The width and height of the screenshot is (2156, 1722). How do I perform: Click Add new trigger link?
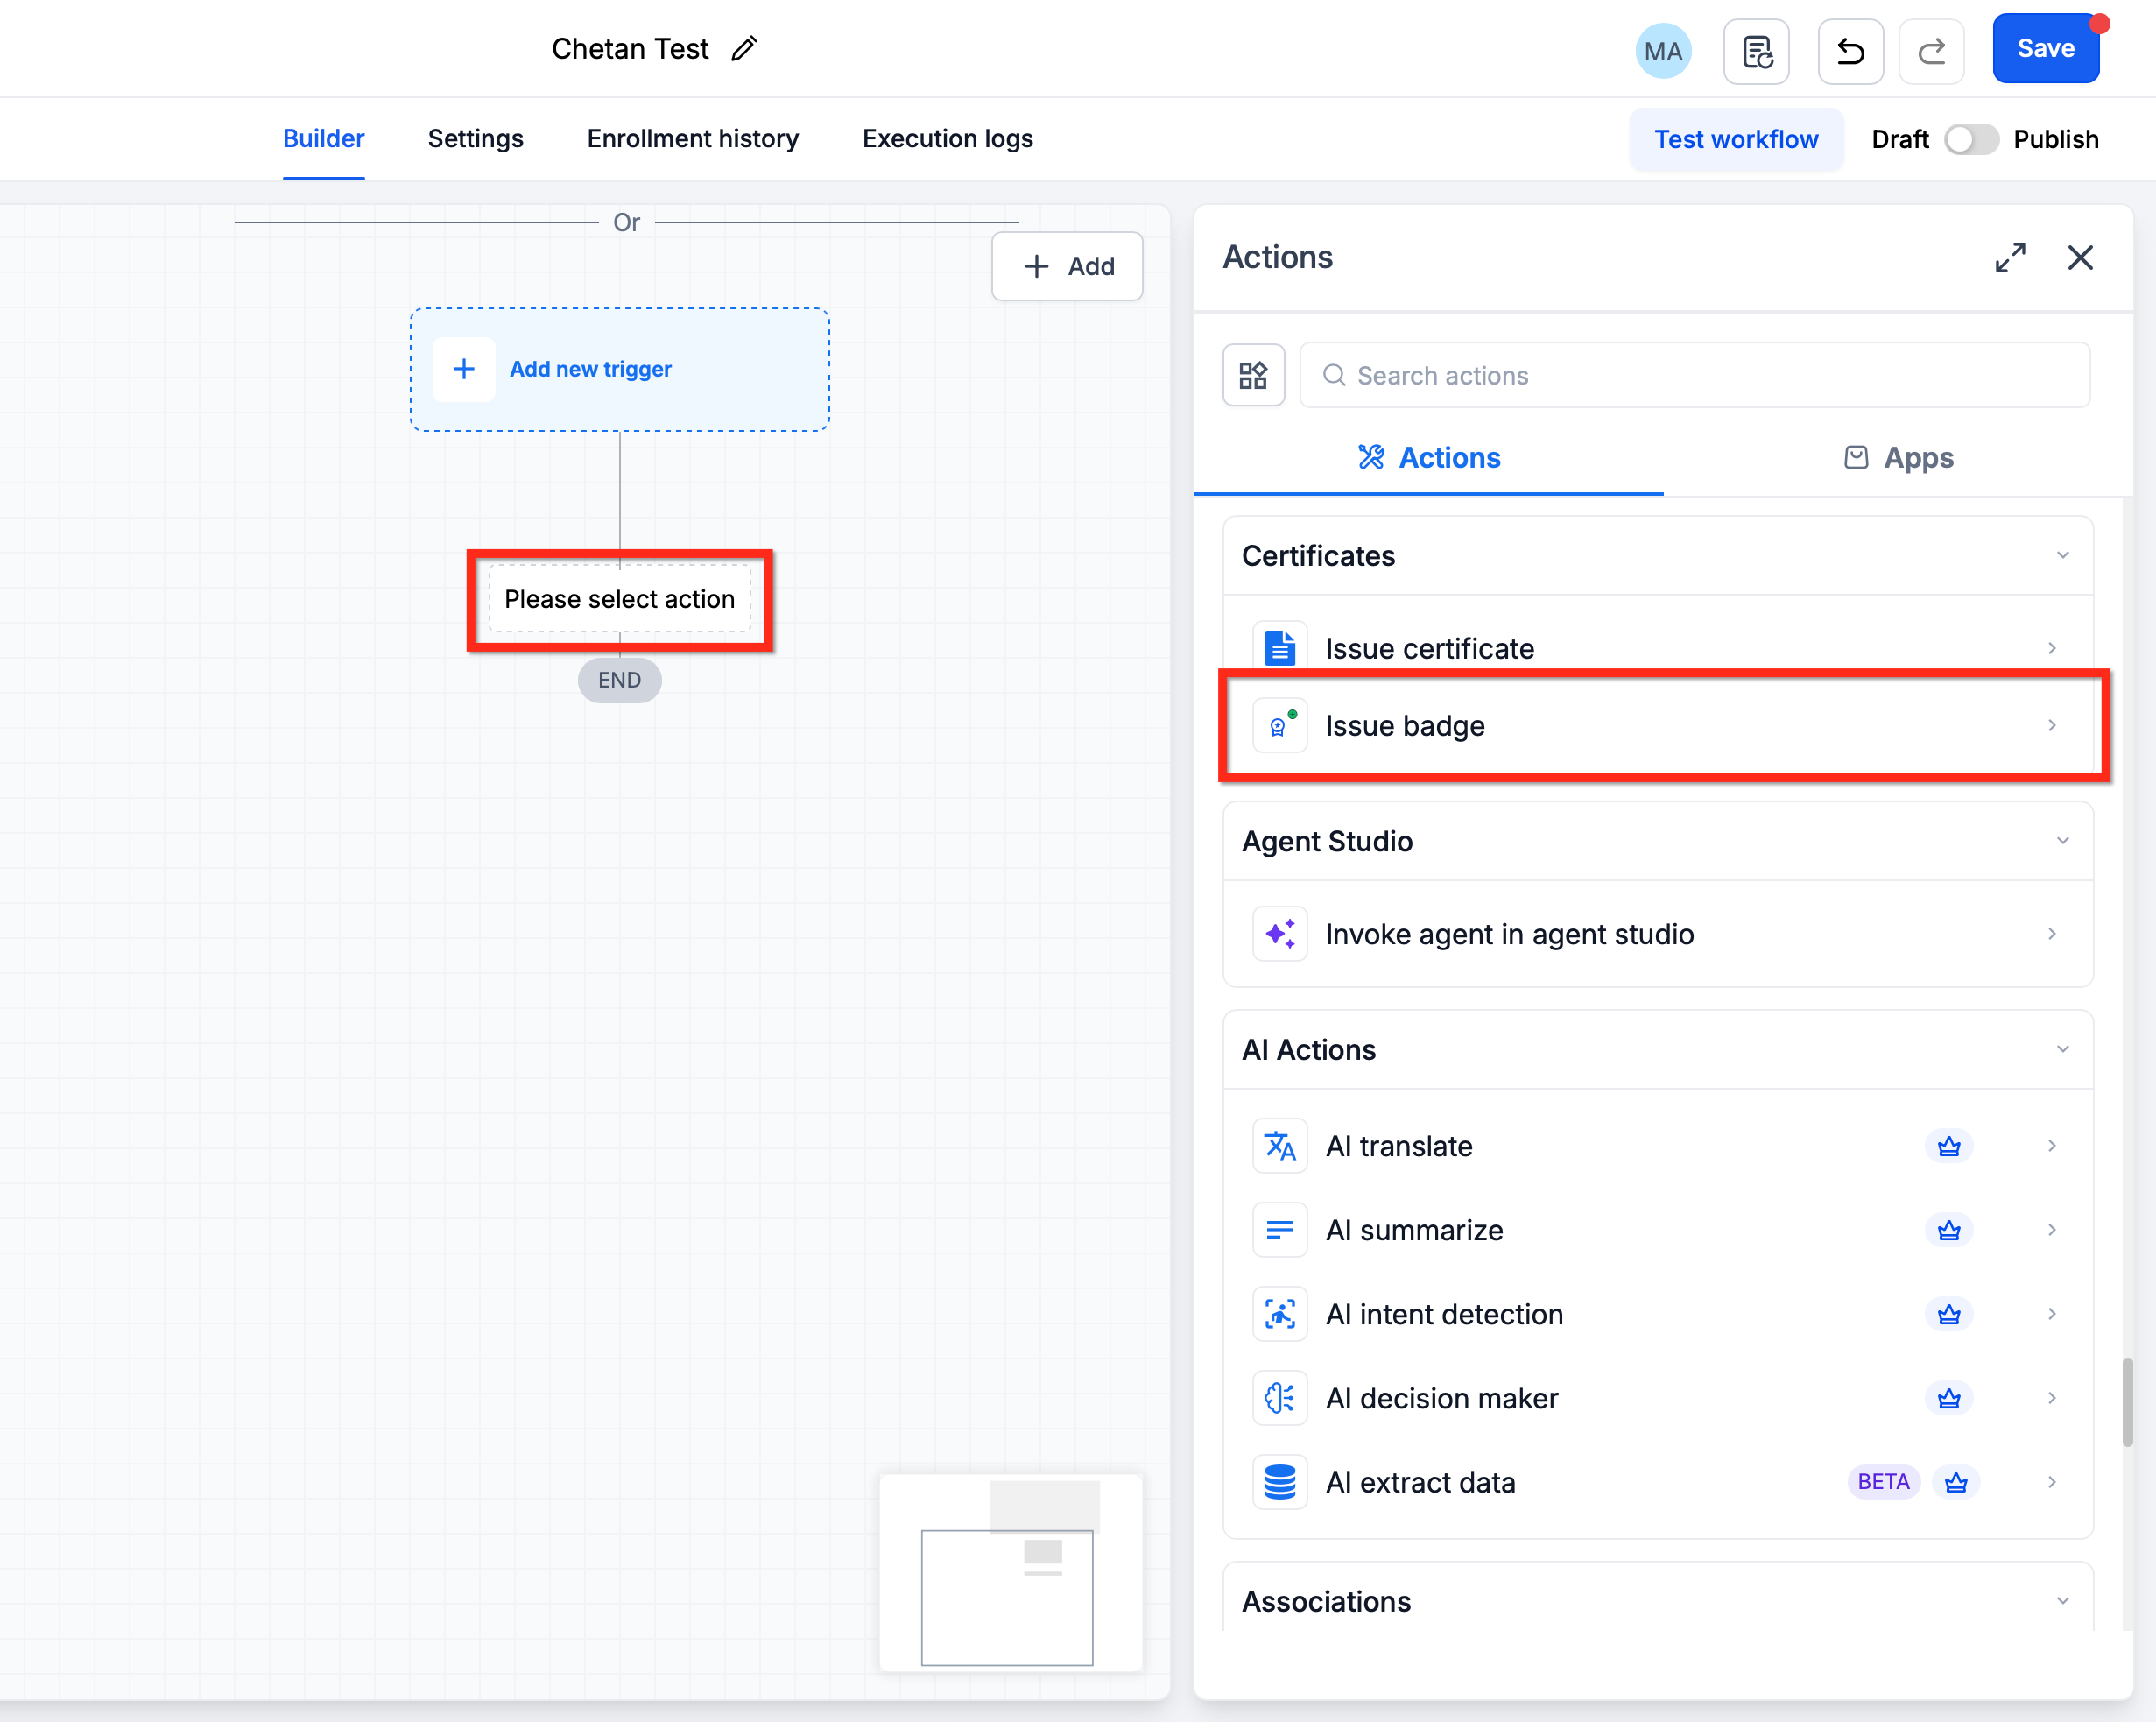tap(591, 370)
